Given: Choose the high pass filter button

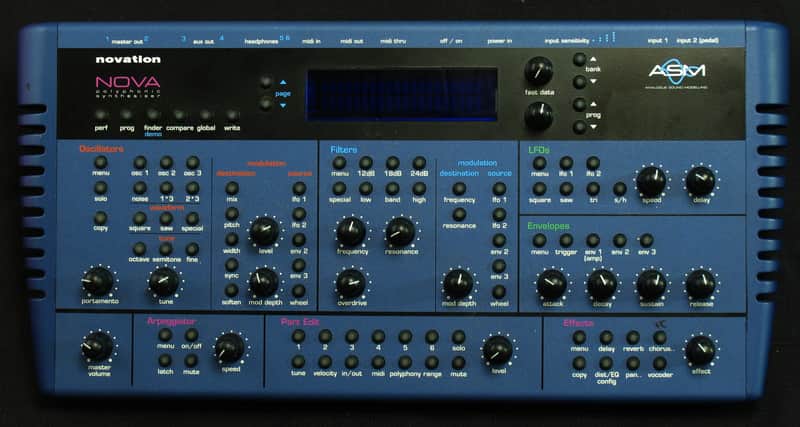Looking at the screenshot, I should point(419,189).
